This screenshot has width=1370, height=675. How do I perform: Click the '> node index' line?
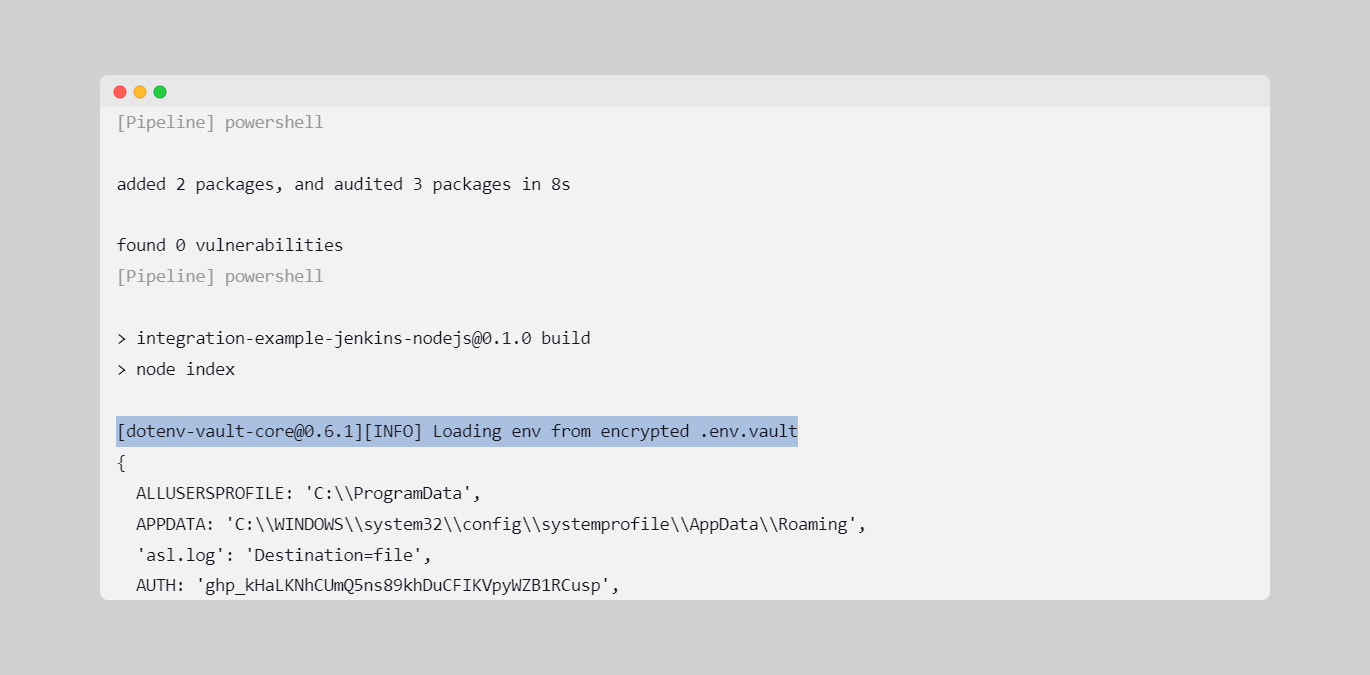point(176,370)
